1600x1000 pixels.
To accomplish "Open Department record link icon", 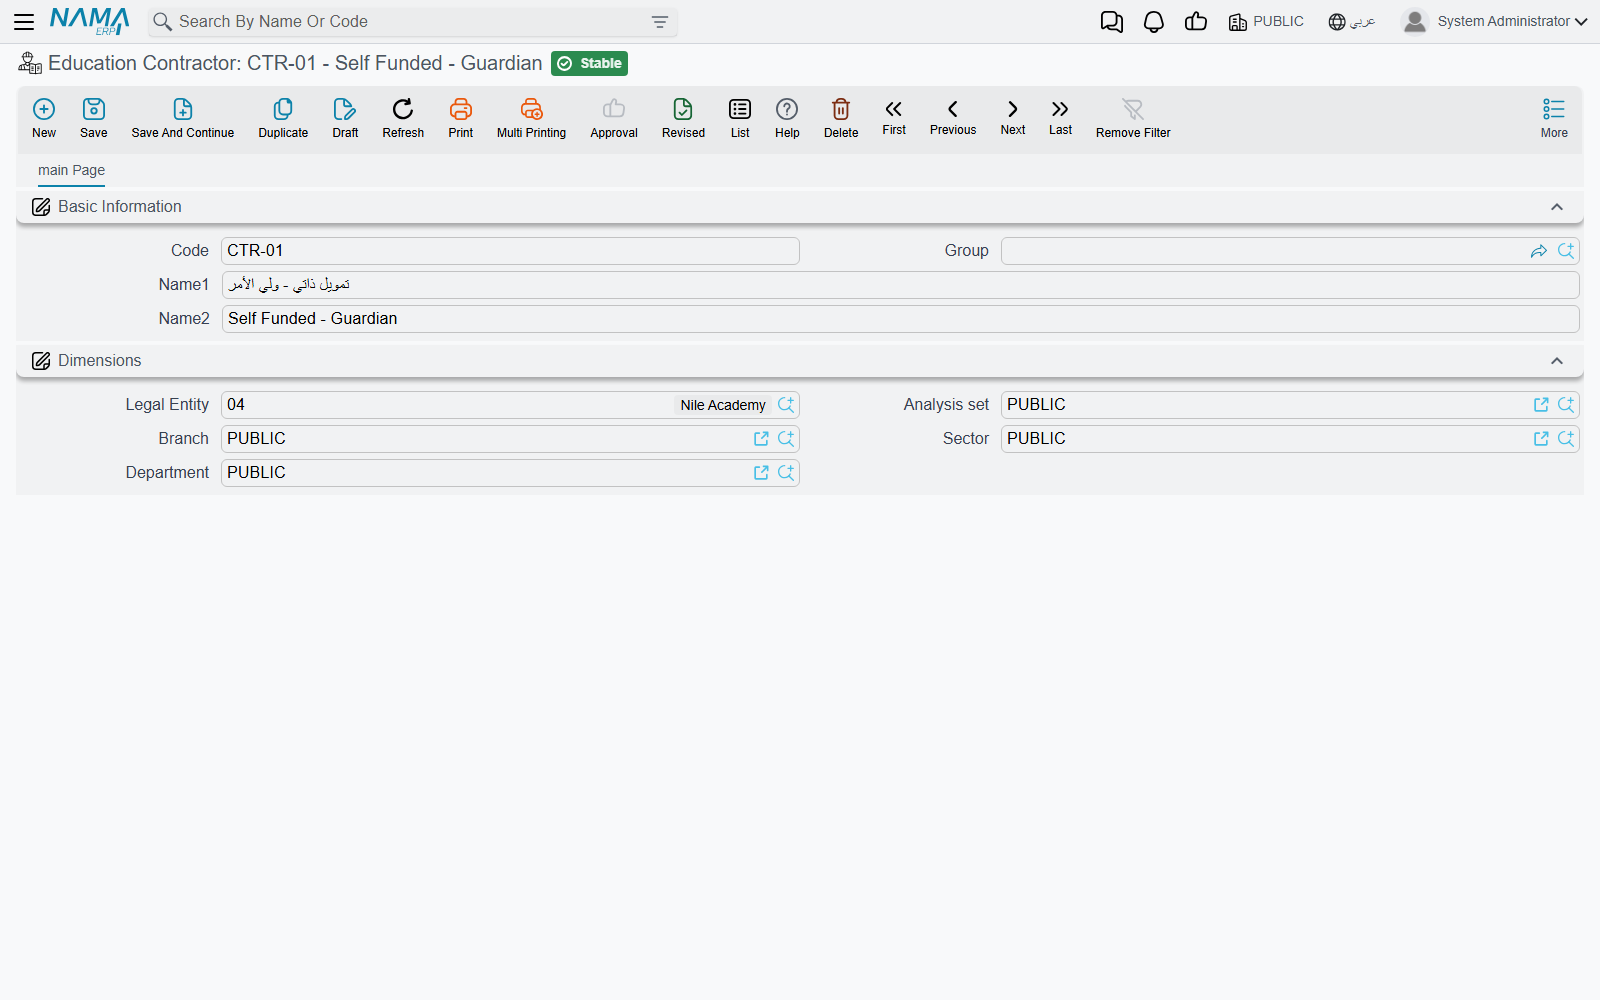I will 761,473.
